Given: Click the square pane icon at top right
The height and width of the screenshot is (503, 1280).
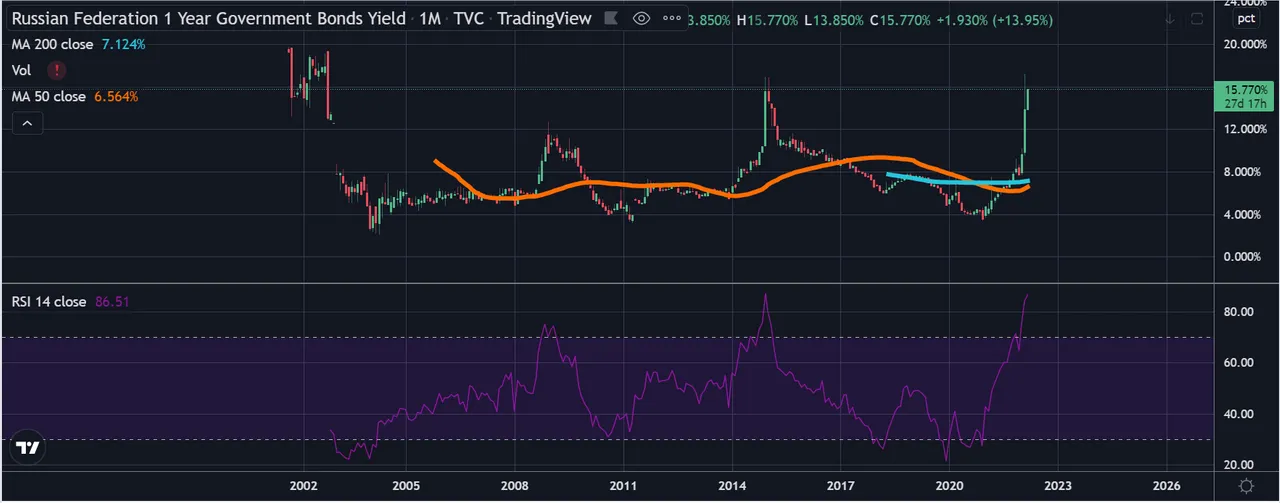Looking at the screenshot, I should (x=1197, y=19).
